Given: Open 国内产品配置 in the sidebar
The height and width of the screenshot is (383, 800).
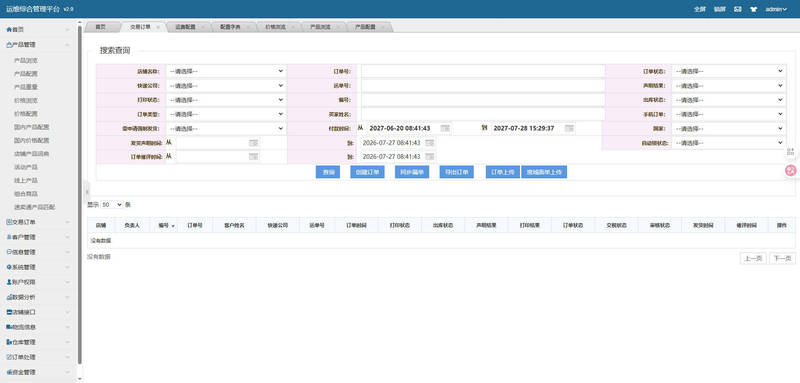Looking at the screenshot, I should [x=32, y=127].
